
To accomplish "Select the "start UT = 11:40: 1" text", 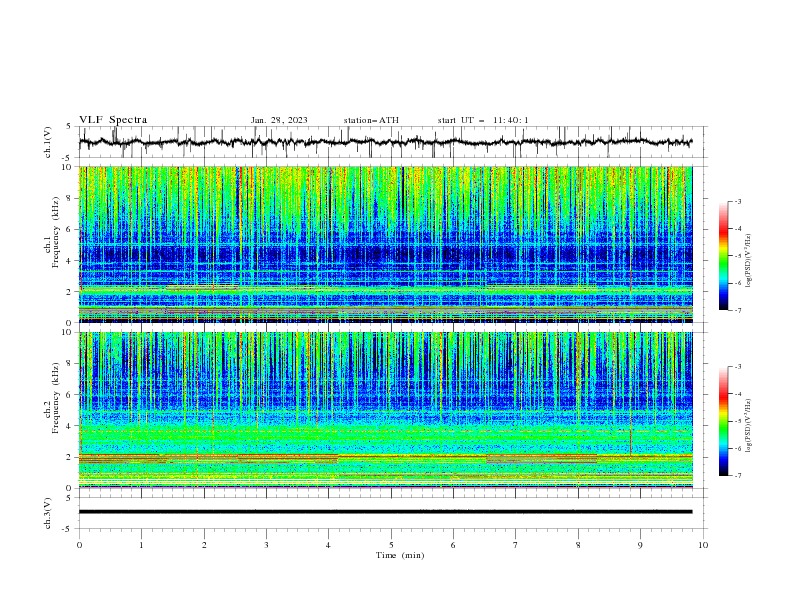I will click(483, 120).
